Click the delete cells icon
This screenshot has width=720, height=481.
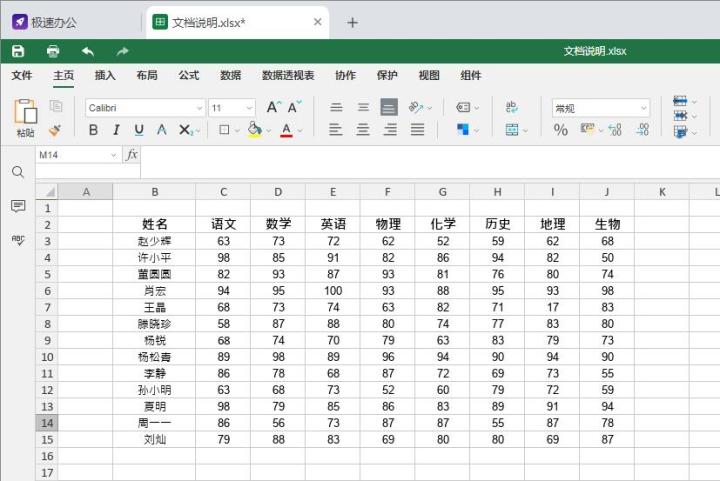pos(680,116)
